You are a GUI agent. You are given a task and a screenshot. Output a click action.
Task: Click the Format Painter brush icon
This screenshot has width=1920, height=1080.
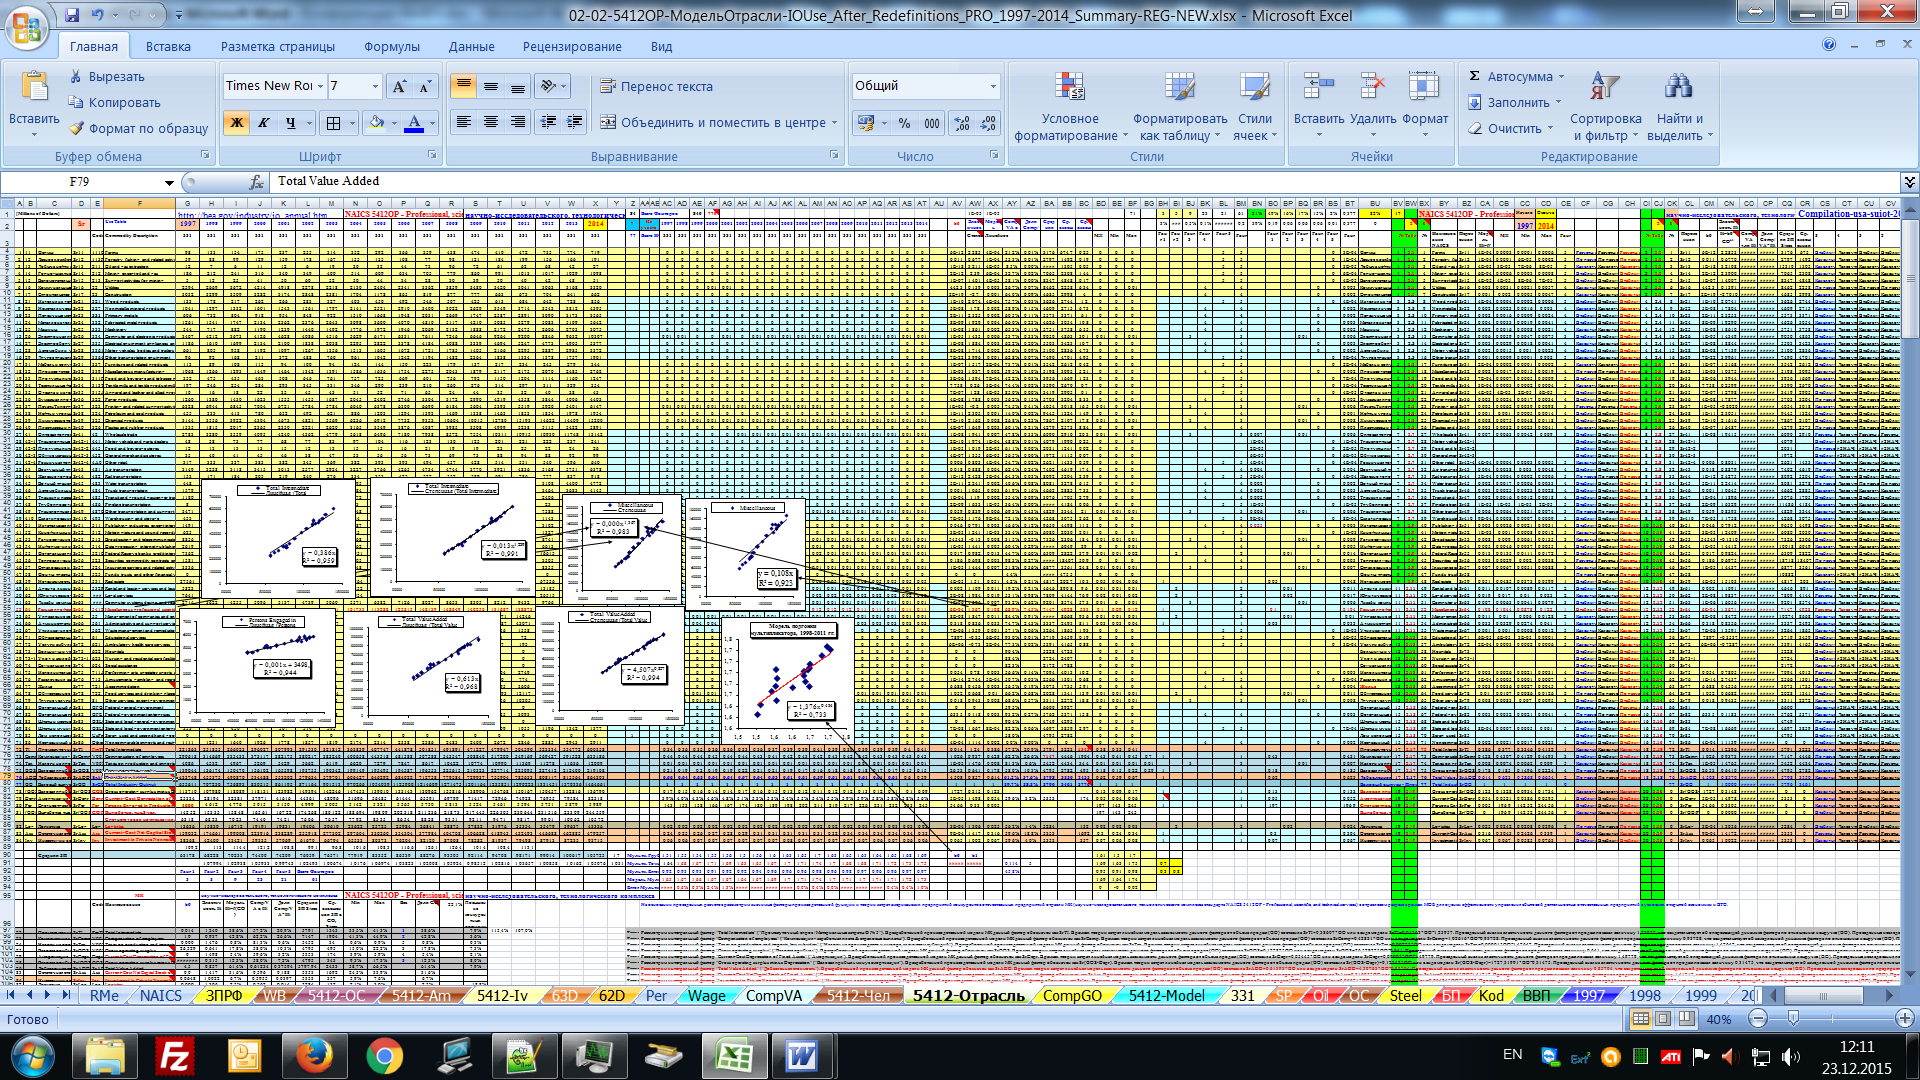[x=77, y=128]
